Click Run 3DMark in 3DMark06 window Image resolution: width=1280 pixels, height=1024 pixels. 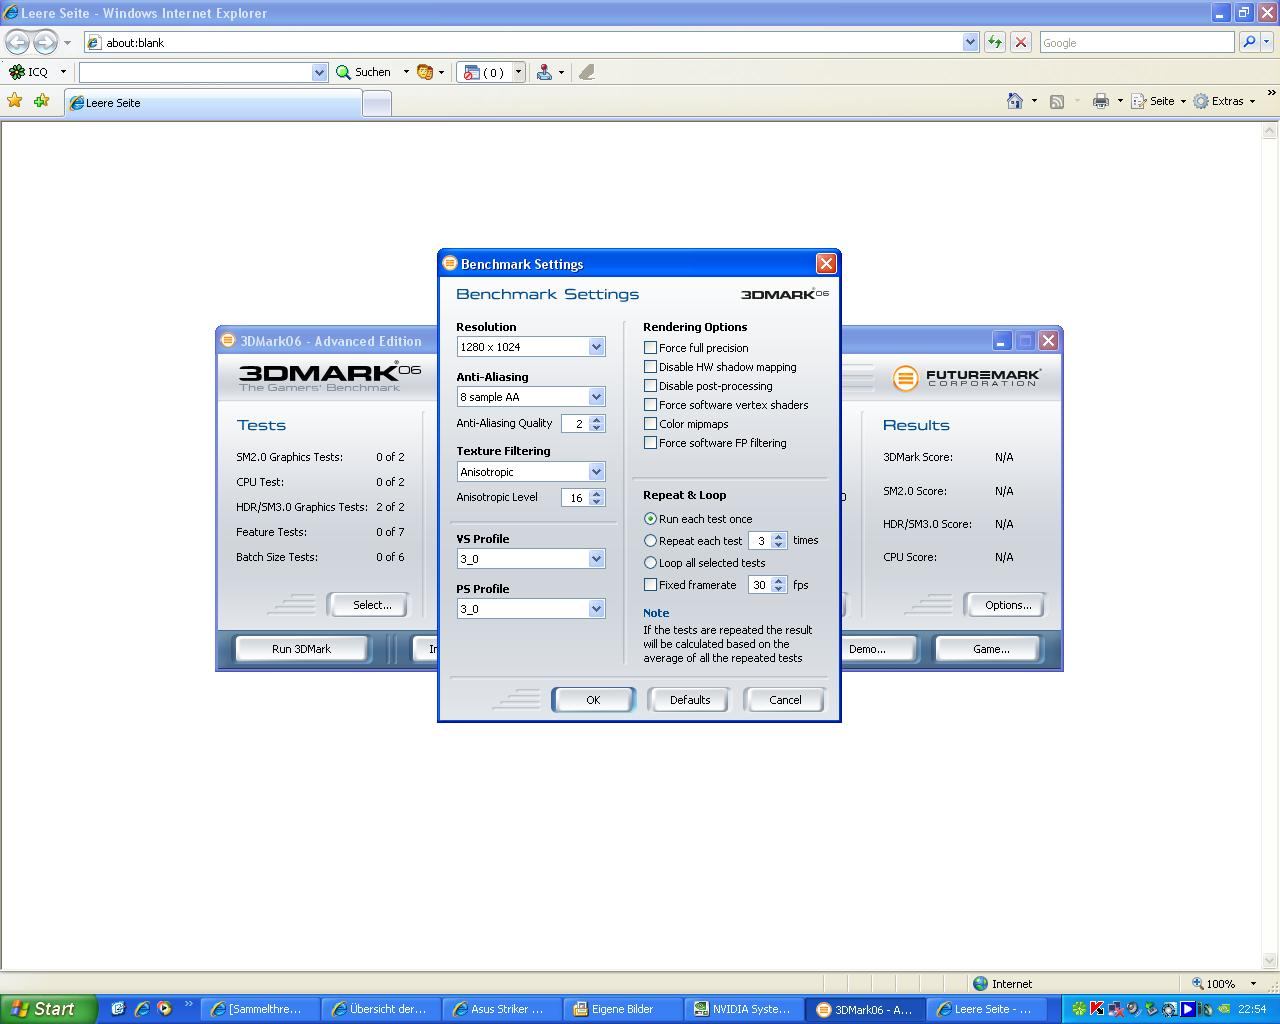pyautogui.click(x=301, y=648)
